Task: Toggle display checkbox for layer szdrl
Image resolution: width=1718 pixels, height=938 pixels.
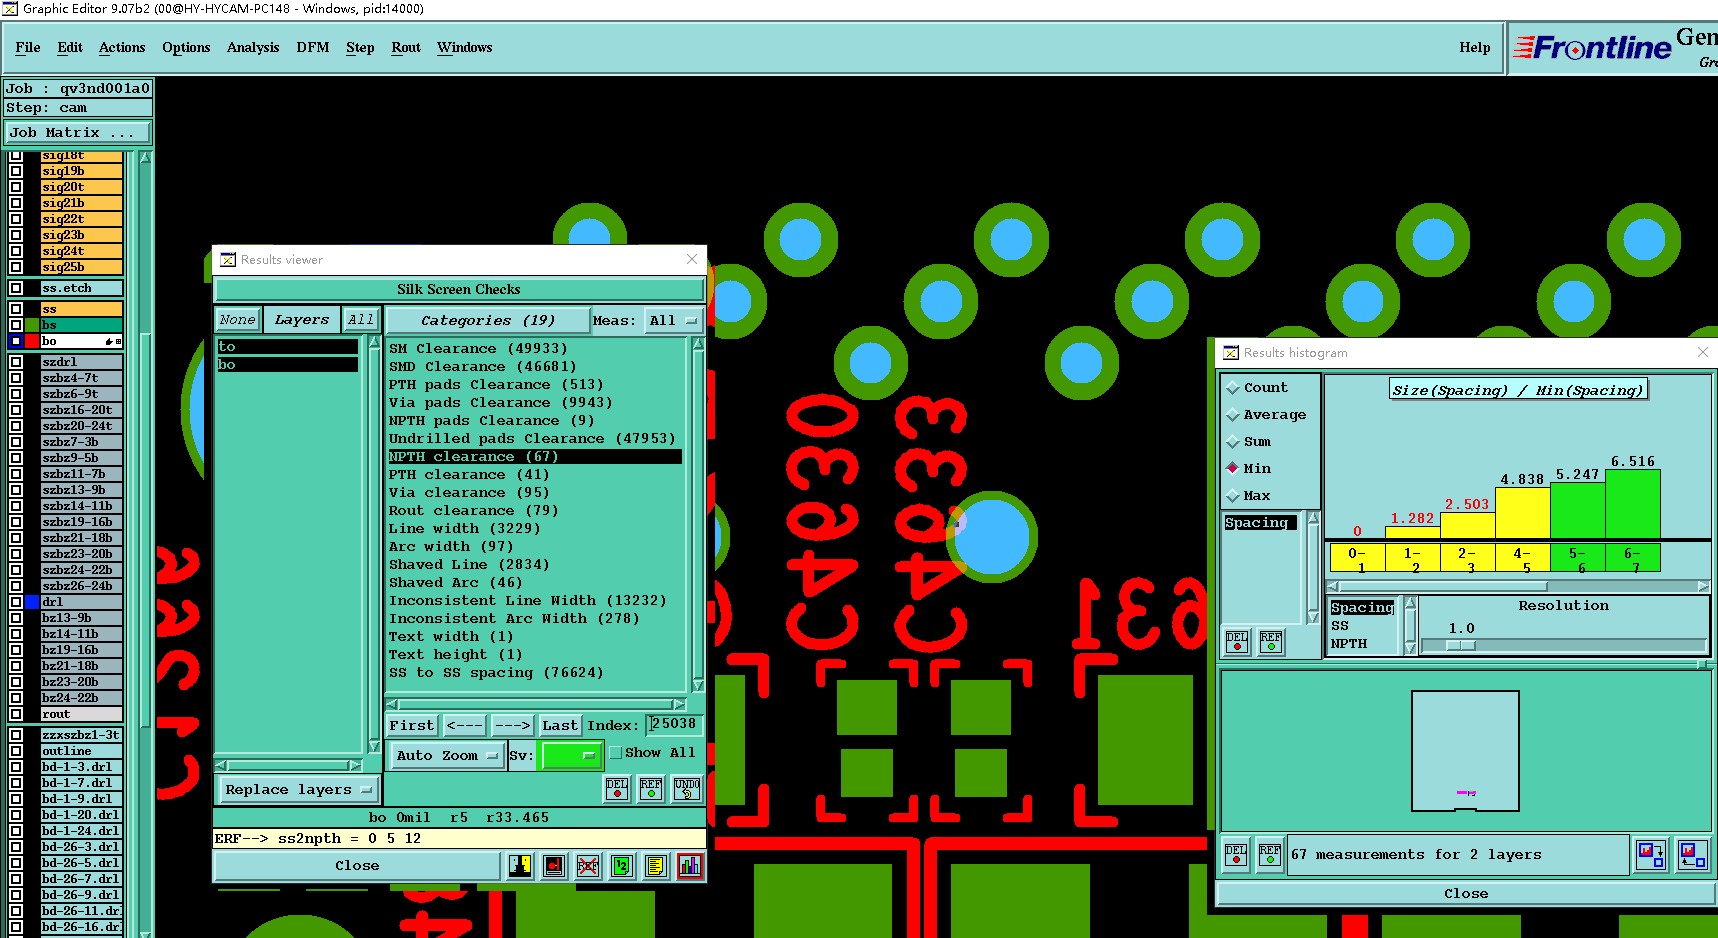Action: 16,362
